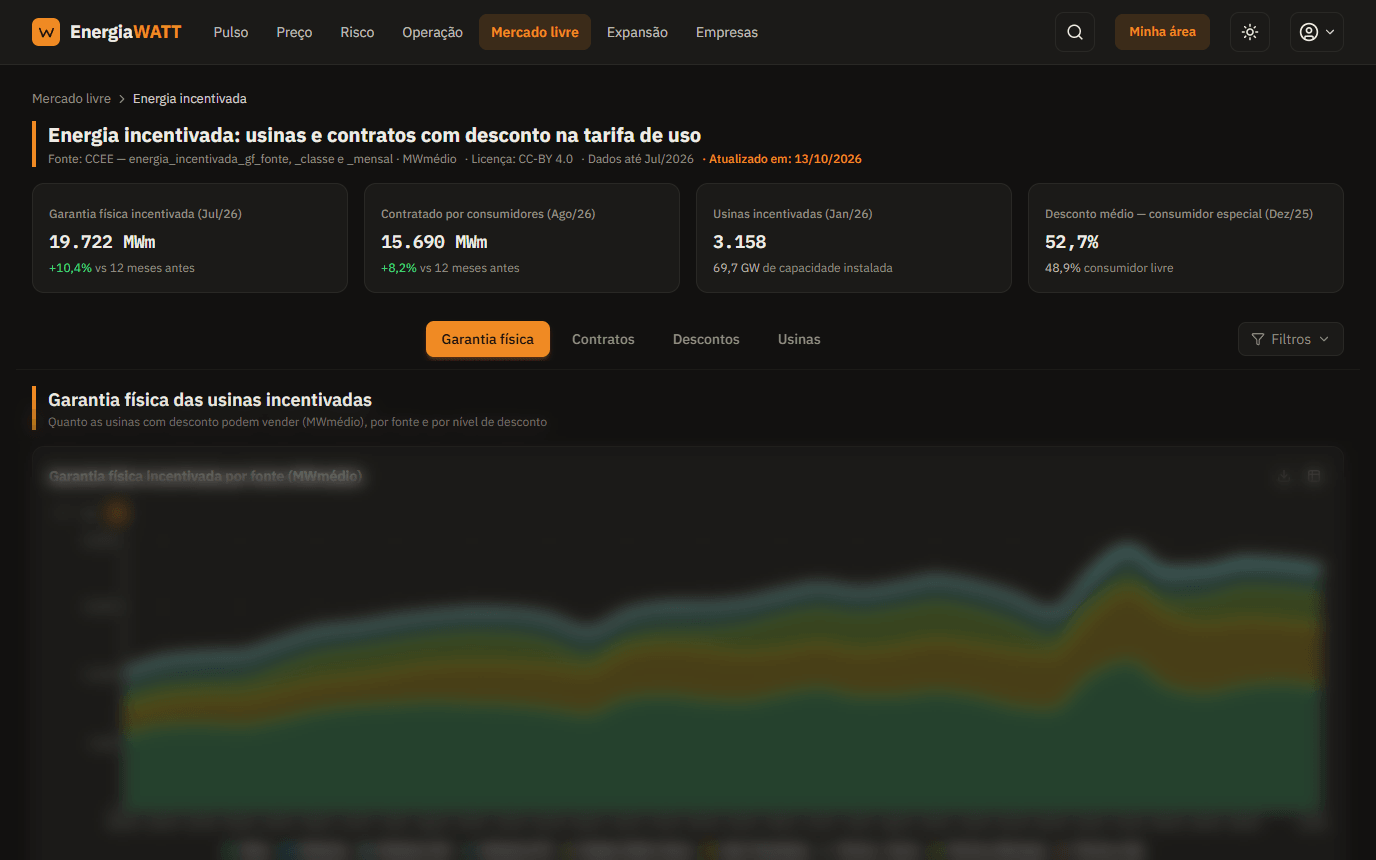
Task: Open the Usinas tab
Action: [x=799, y=339]
